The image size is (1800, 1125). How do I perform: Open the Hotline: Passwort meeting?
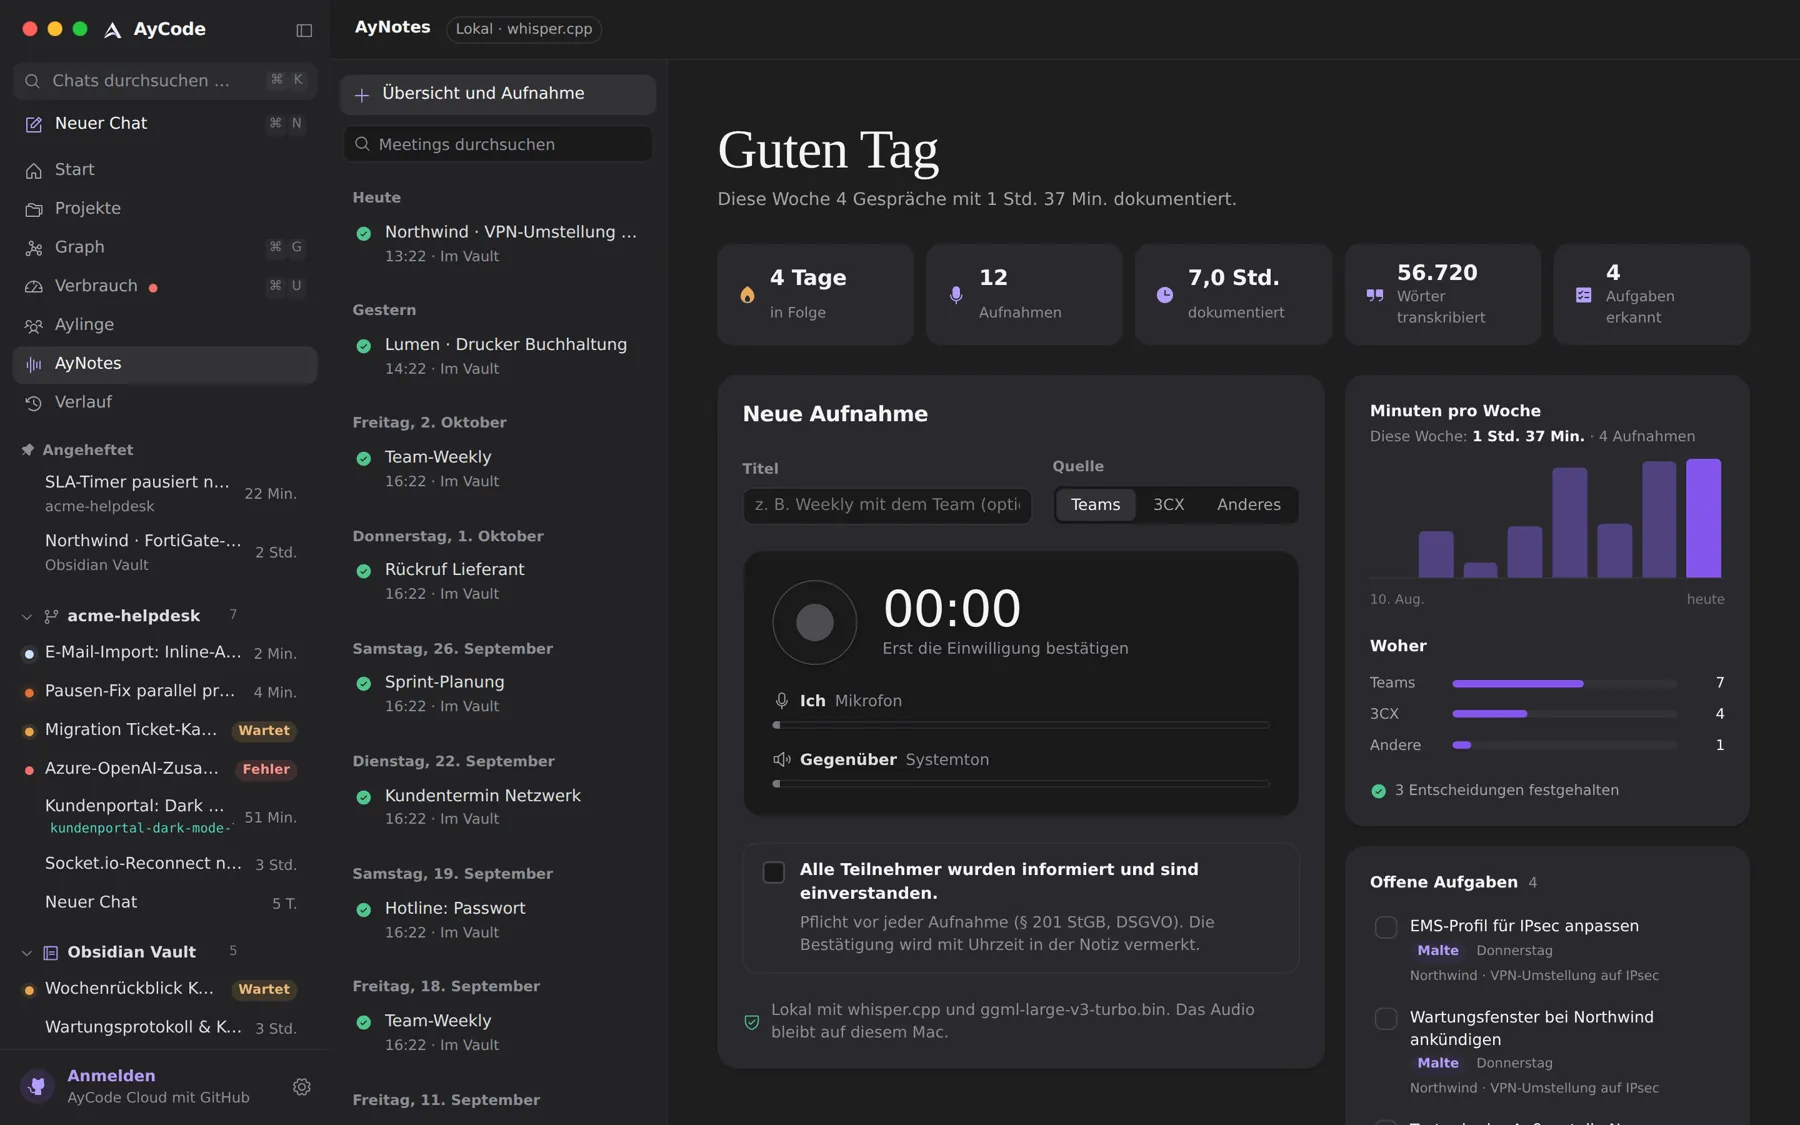[x=498, y=920]
